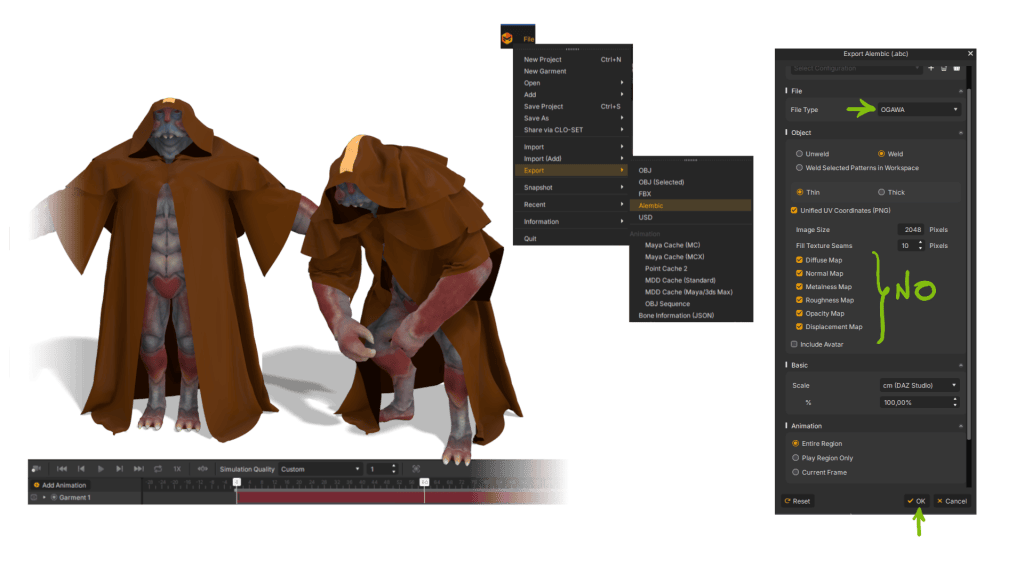Choose the Thick thickness option

(881, 193)
